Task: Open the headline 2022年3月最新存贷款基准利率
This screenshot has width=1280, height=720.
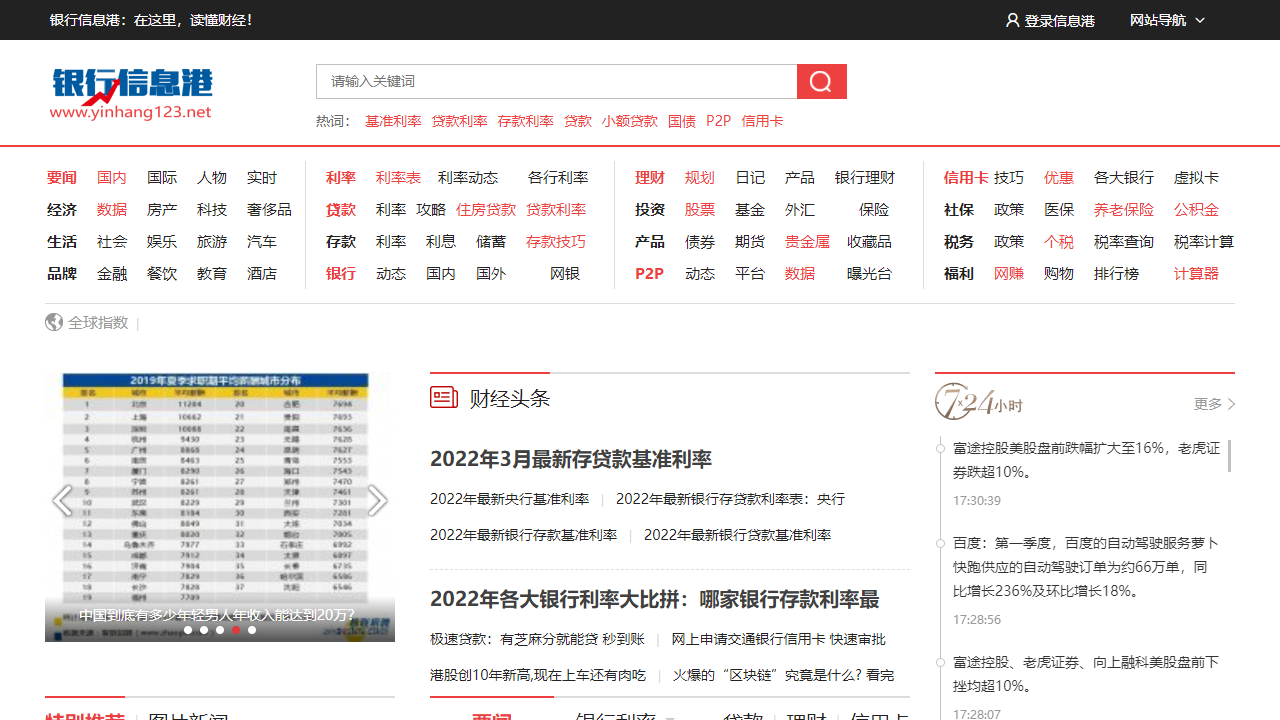Action: point(571,460)
